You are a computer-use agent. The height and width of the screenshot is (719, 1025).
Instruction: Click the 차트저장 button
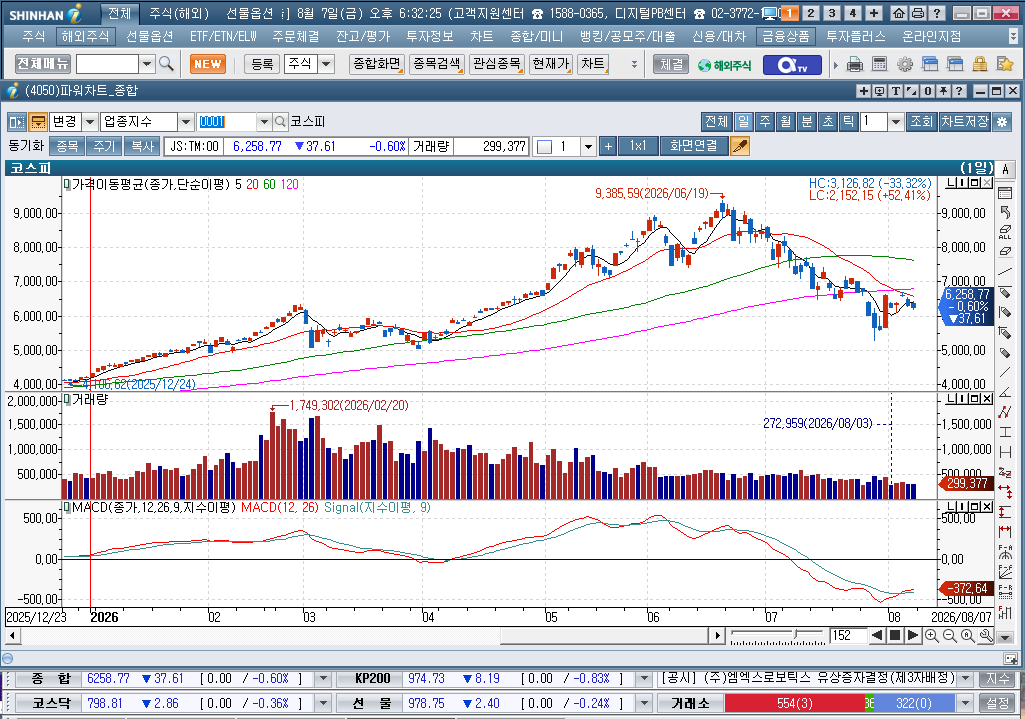pos(966,122)
